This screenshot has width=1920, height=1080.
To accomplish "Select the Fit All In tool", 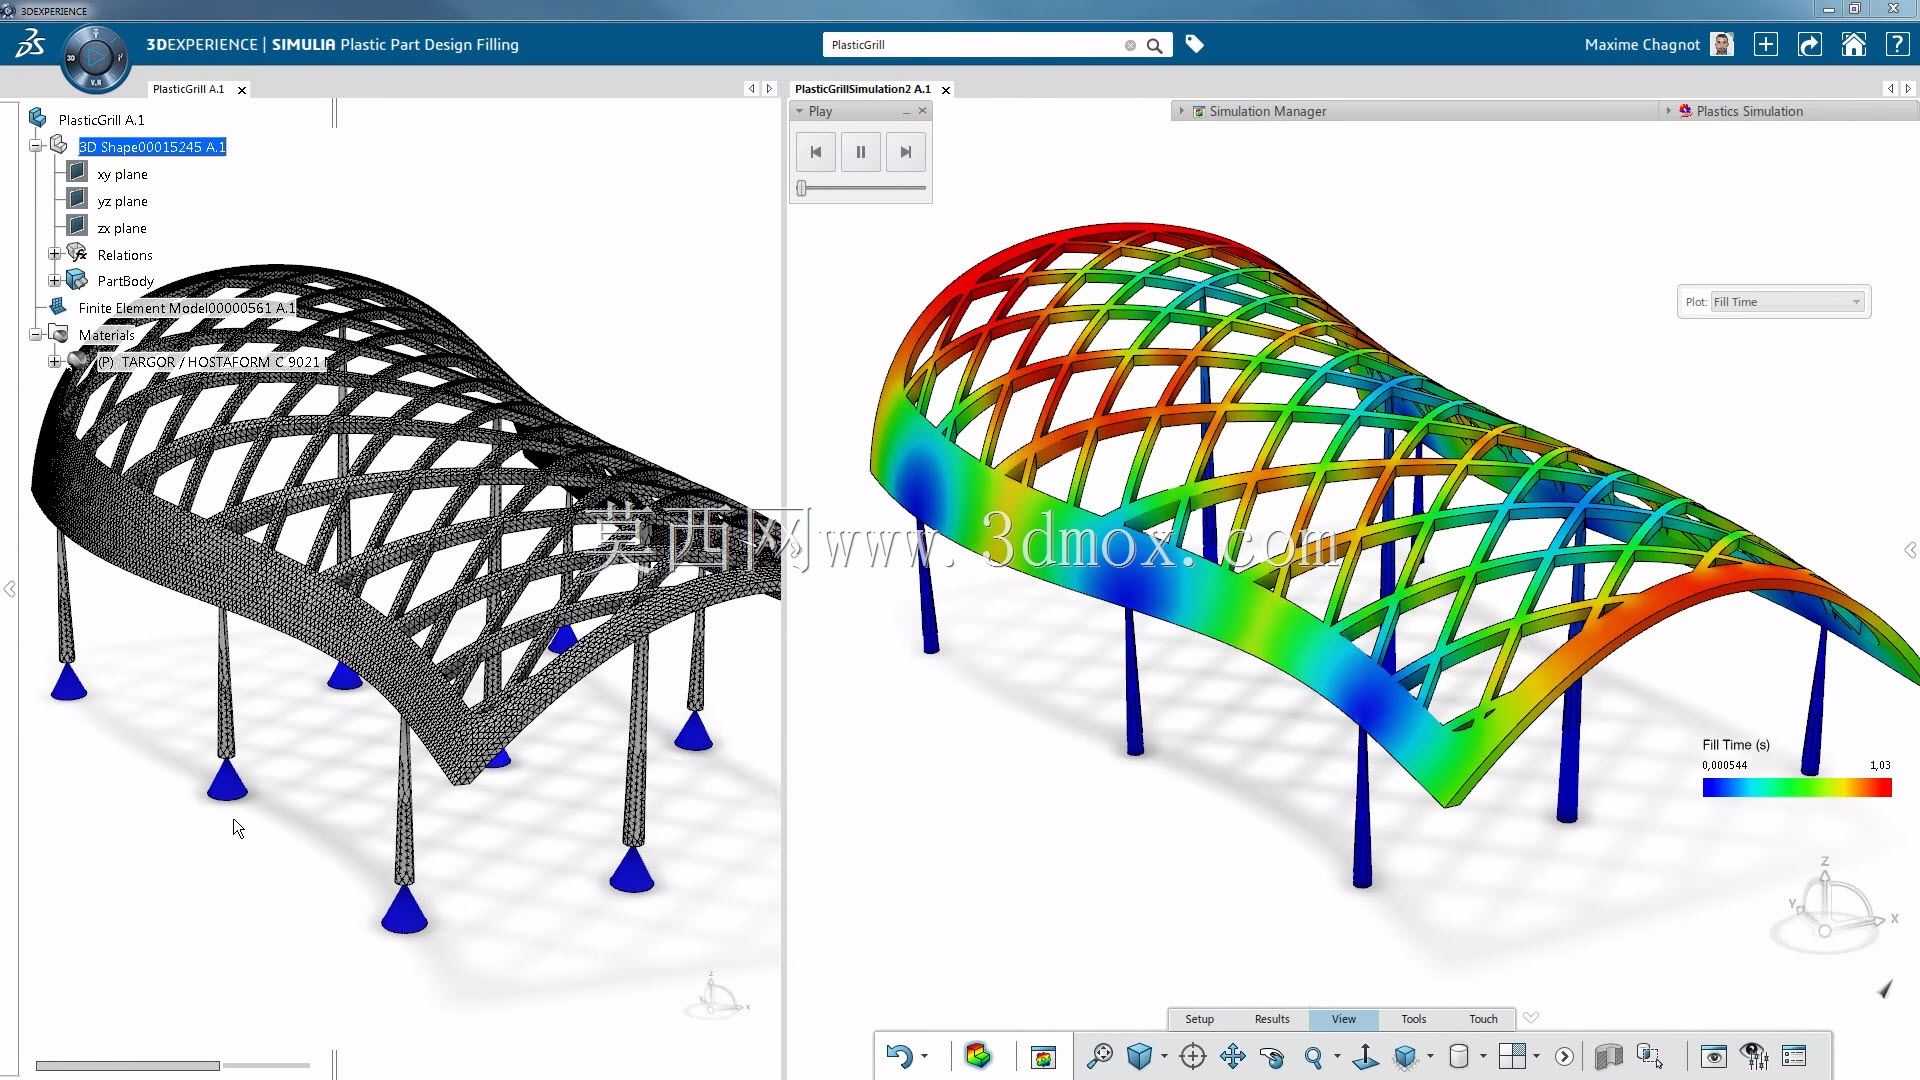I will 1100,1056.
